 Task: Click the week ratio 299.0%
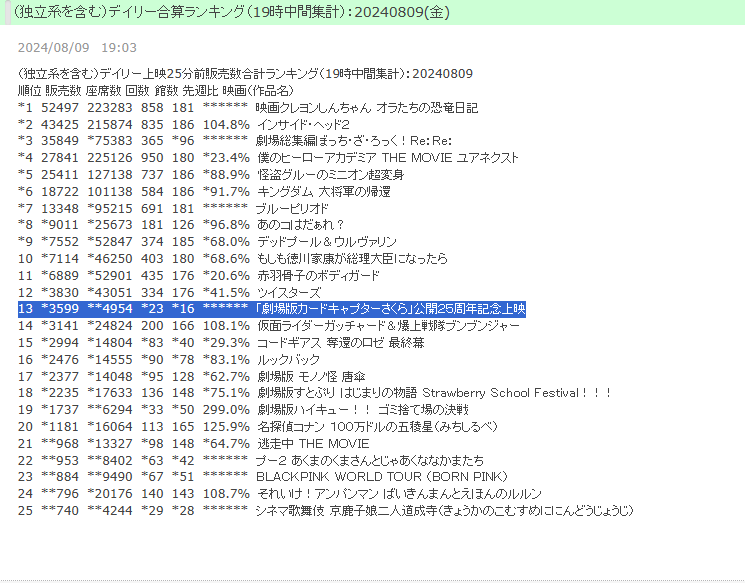[x=226, y=410]
